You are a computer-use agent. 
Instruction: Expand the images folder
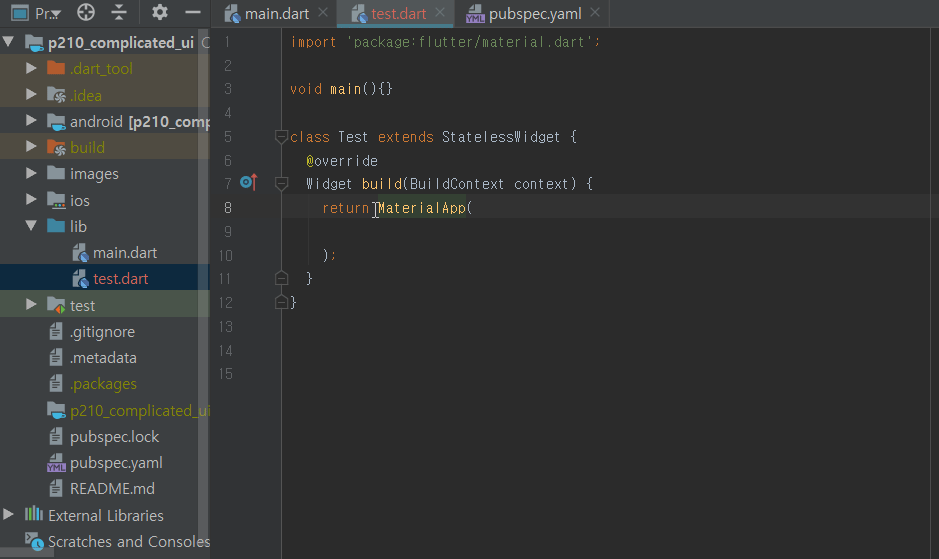coord(31,173)
